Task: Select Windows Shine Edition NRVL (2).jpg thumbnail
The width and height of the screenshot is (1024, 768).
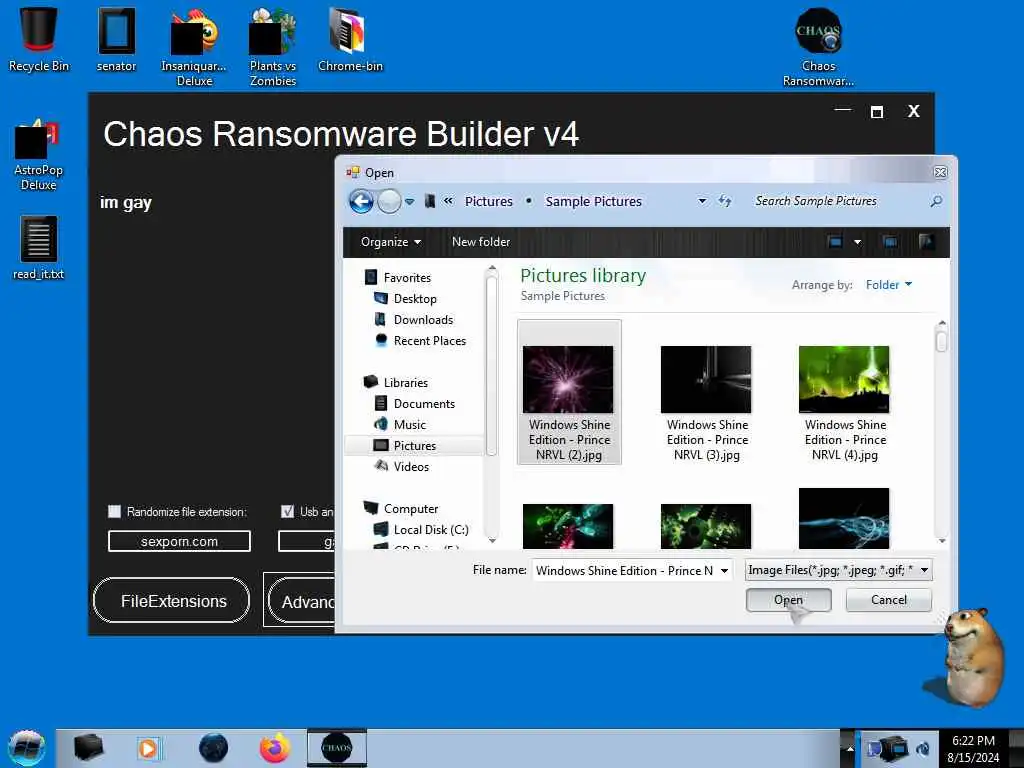Action: click(569, 392)
